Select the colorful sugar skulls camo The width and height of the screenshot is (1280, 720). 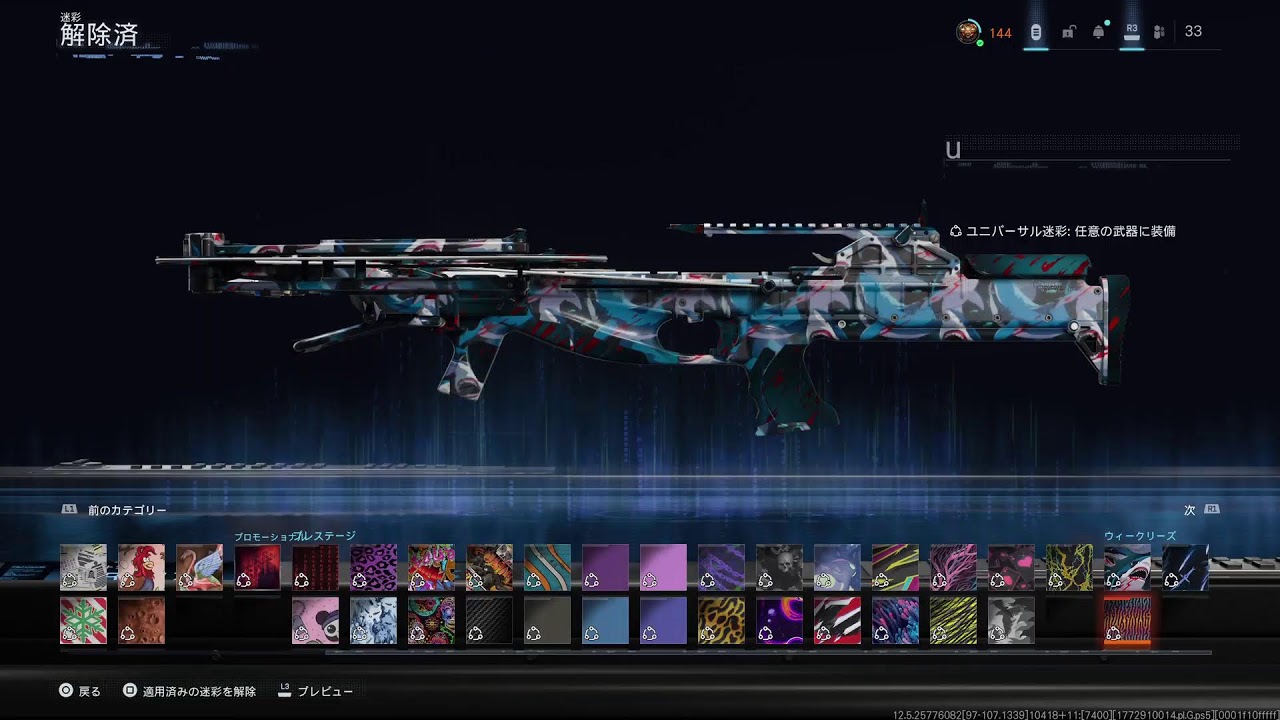tap(431, 620)
